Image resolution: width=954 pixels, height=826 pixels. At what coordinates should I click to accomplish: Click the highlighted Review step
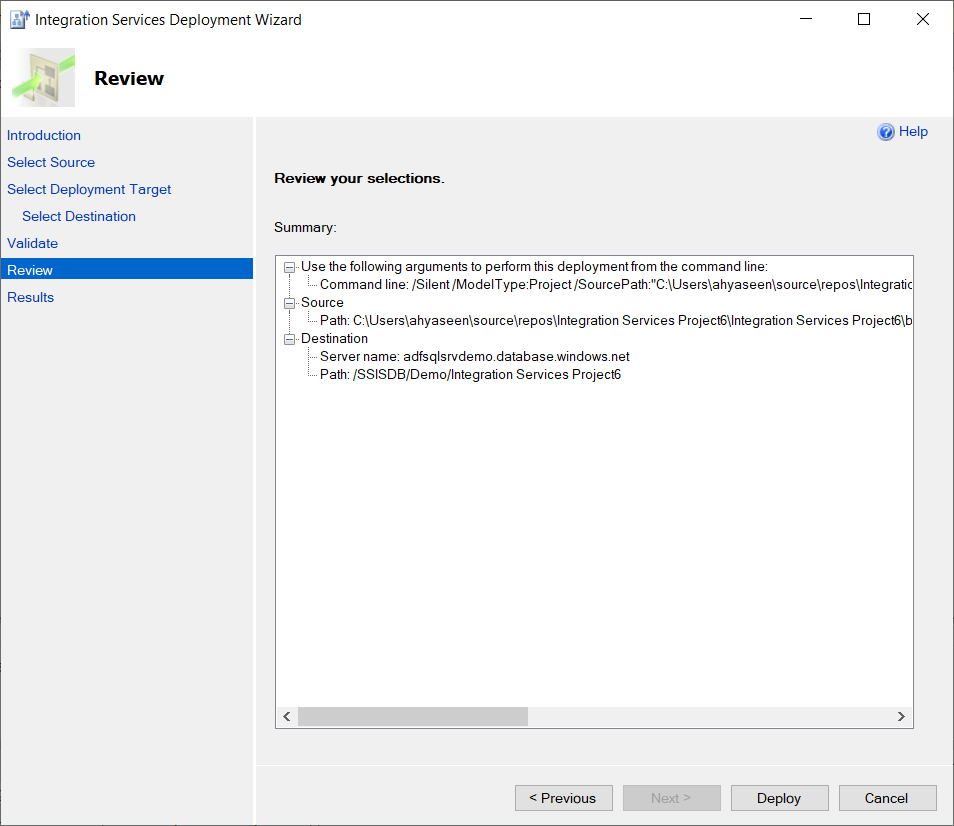(30, 269)
